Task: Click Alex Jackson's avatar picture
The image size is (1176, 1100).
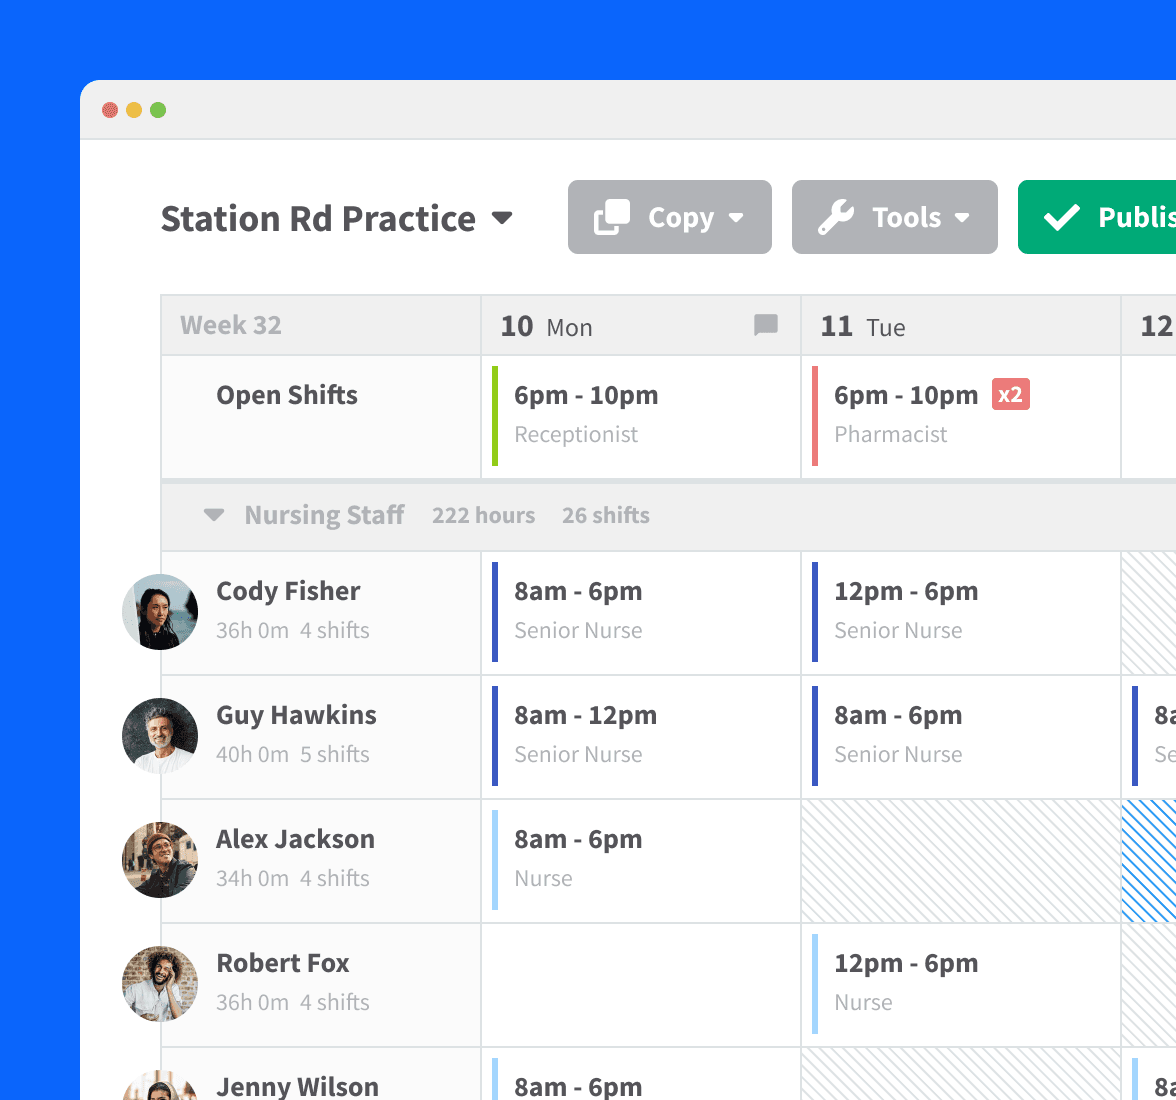Action: [x=160, y=860]
